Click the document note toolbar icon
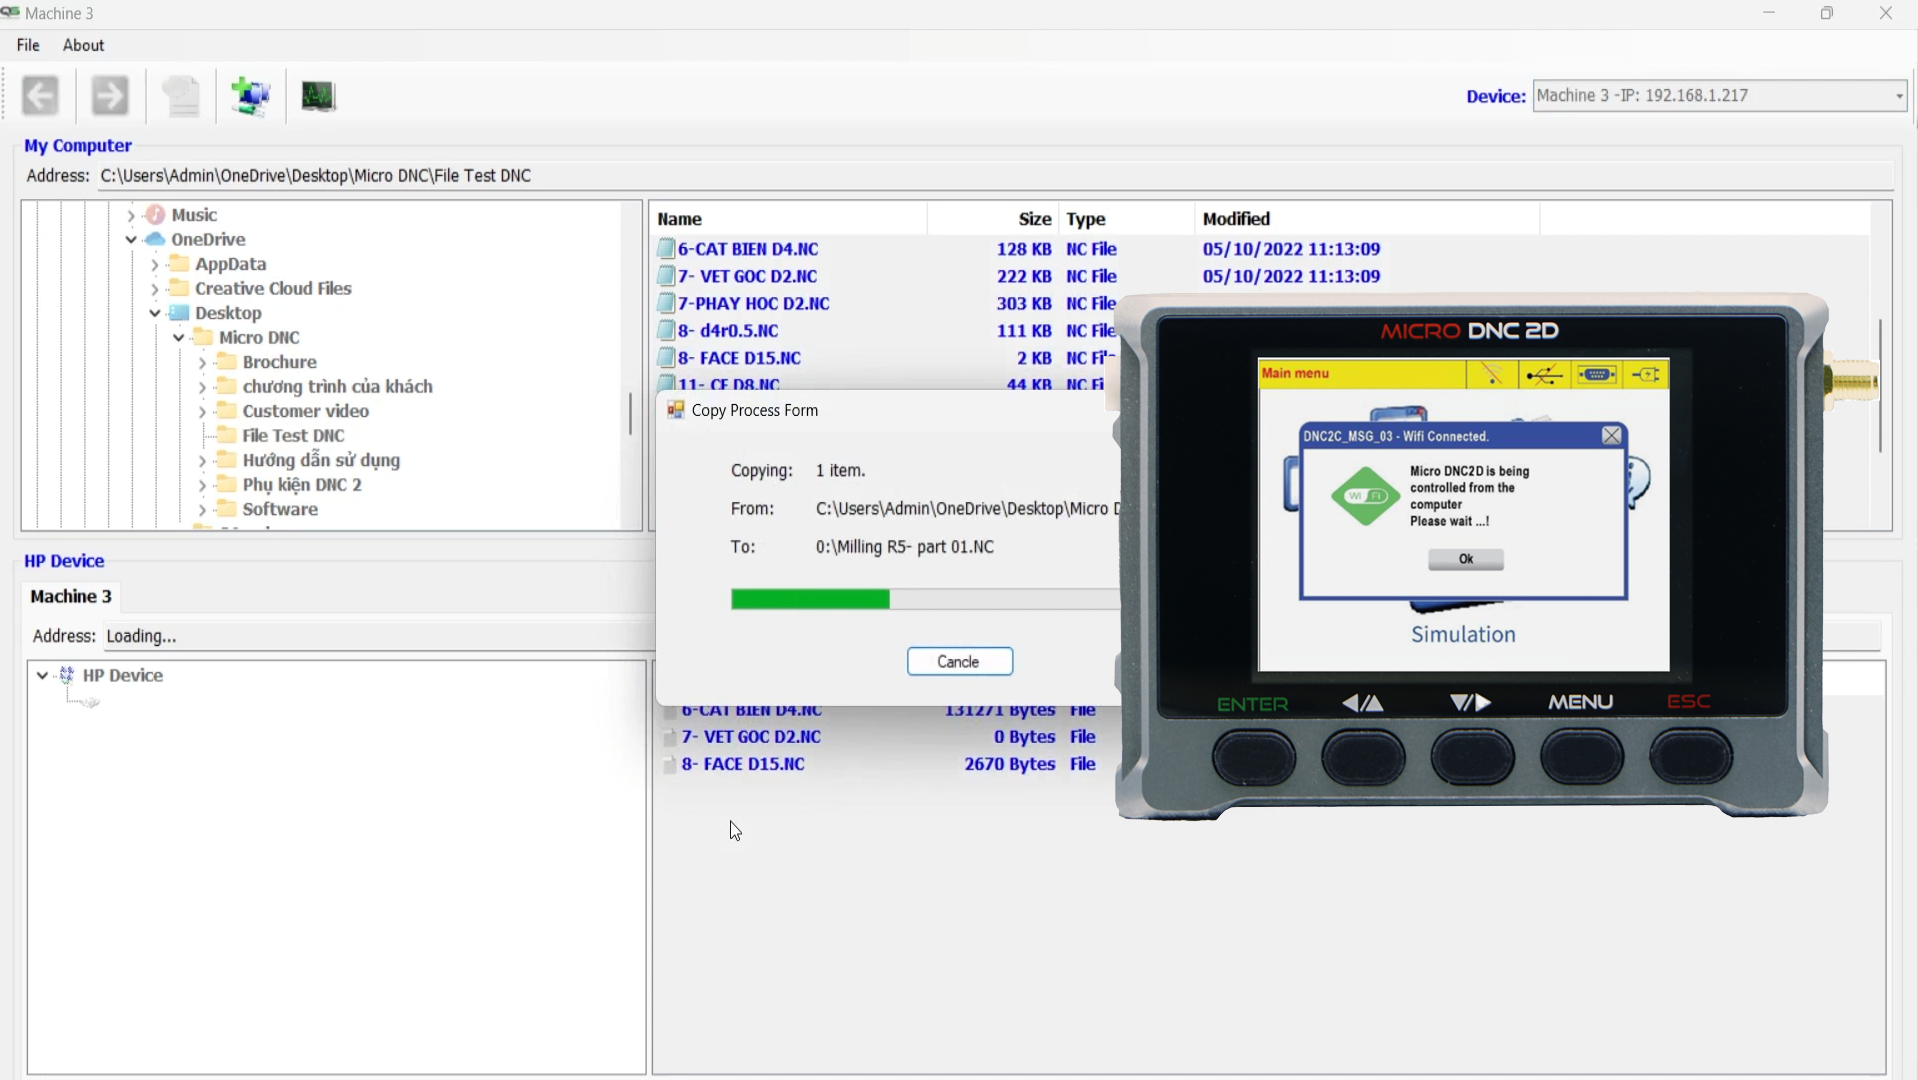 tap(181, 96)
